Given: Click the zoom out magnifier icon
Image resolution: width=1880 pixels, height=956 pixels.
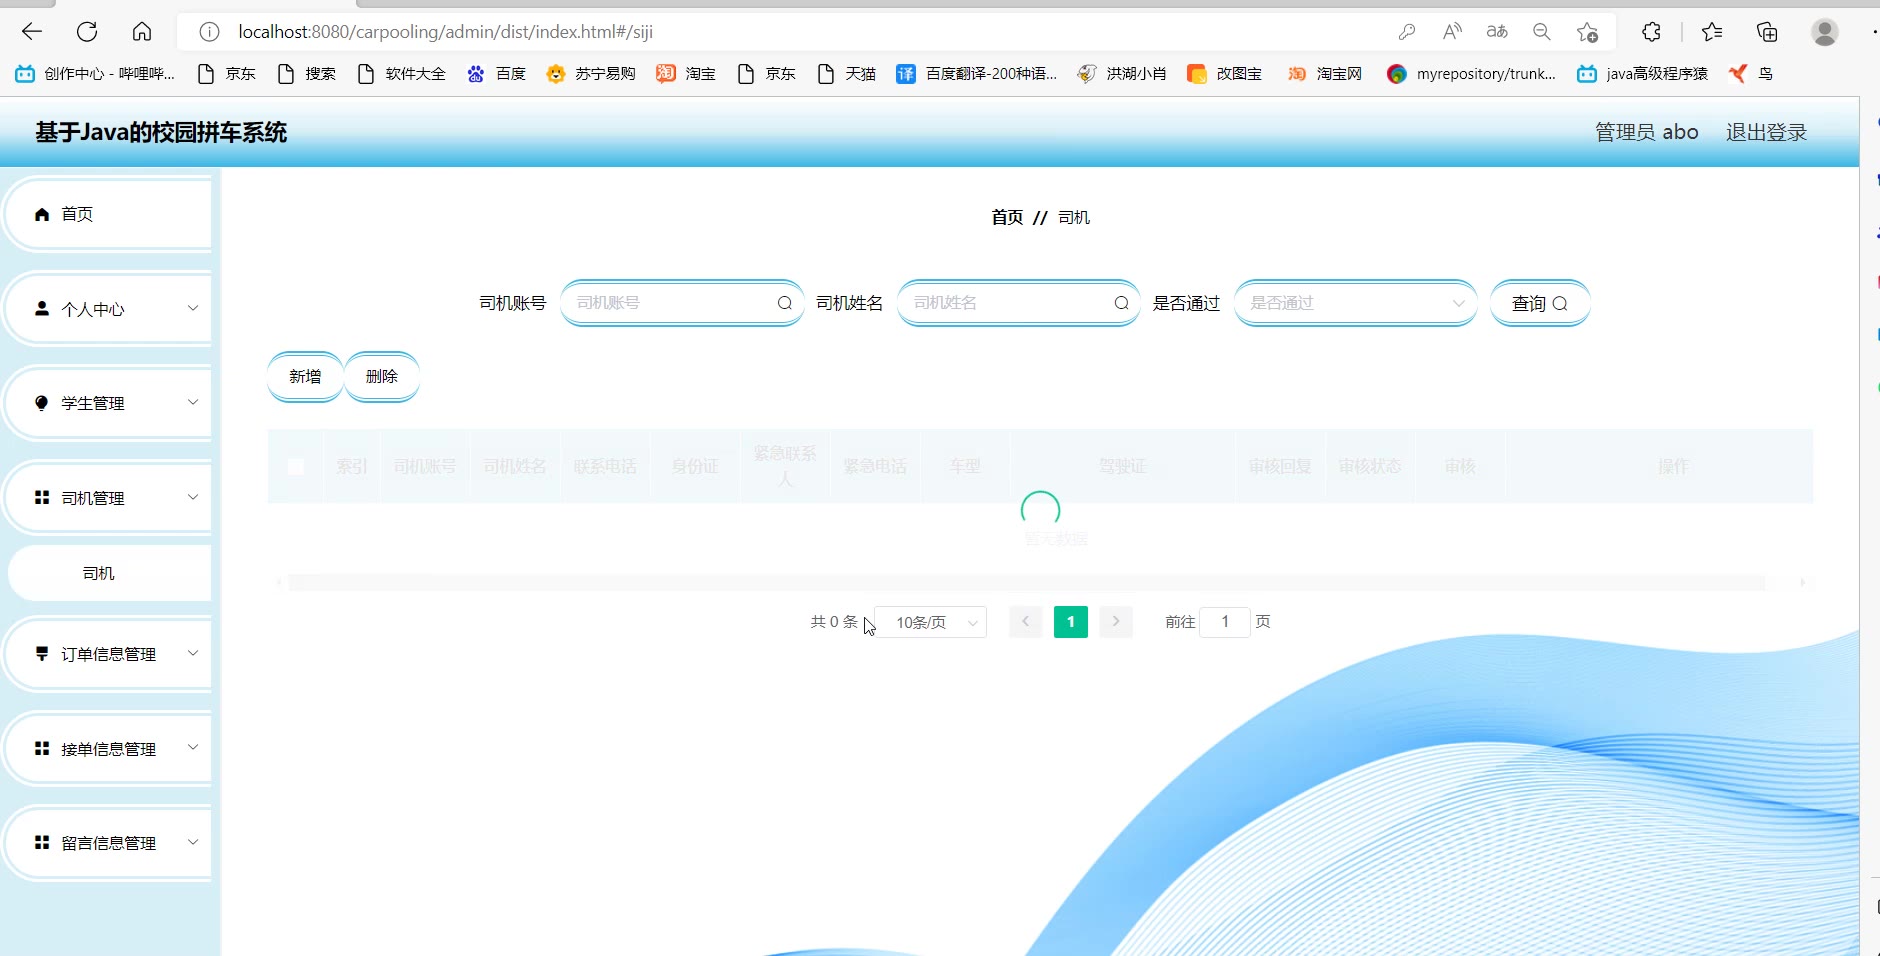Looking at the screenshot, I should [1541, 32].
